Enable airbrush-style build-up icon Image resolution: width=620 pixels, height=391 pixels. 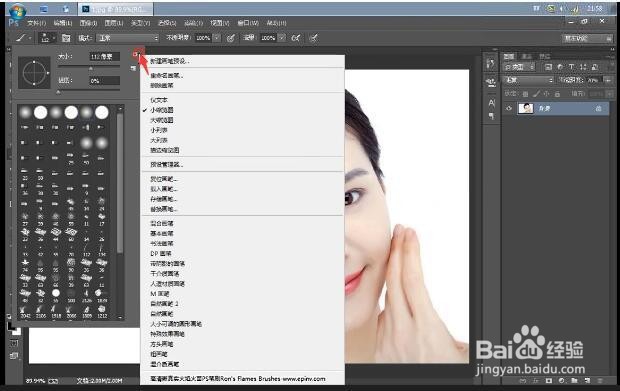click(296, 38)
